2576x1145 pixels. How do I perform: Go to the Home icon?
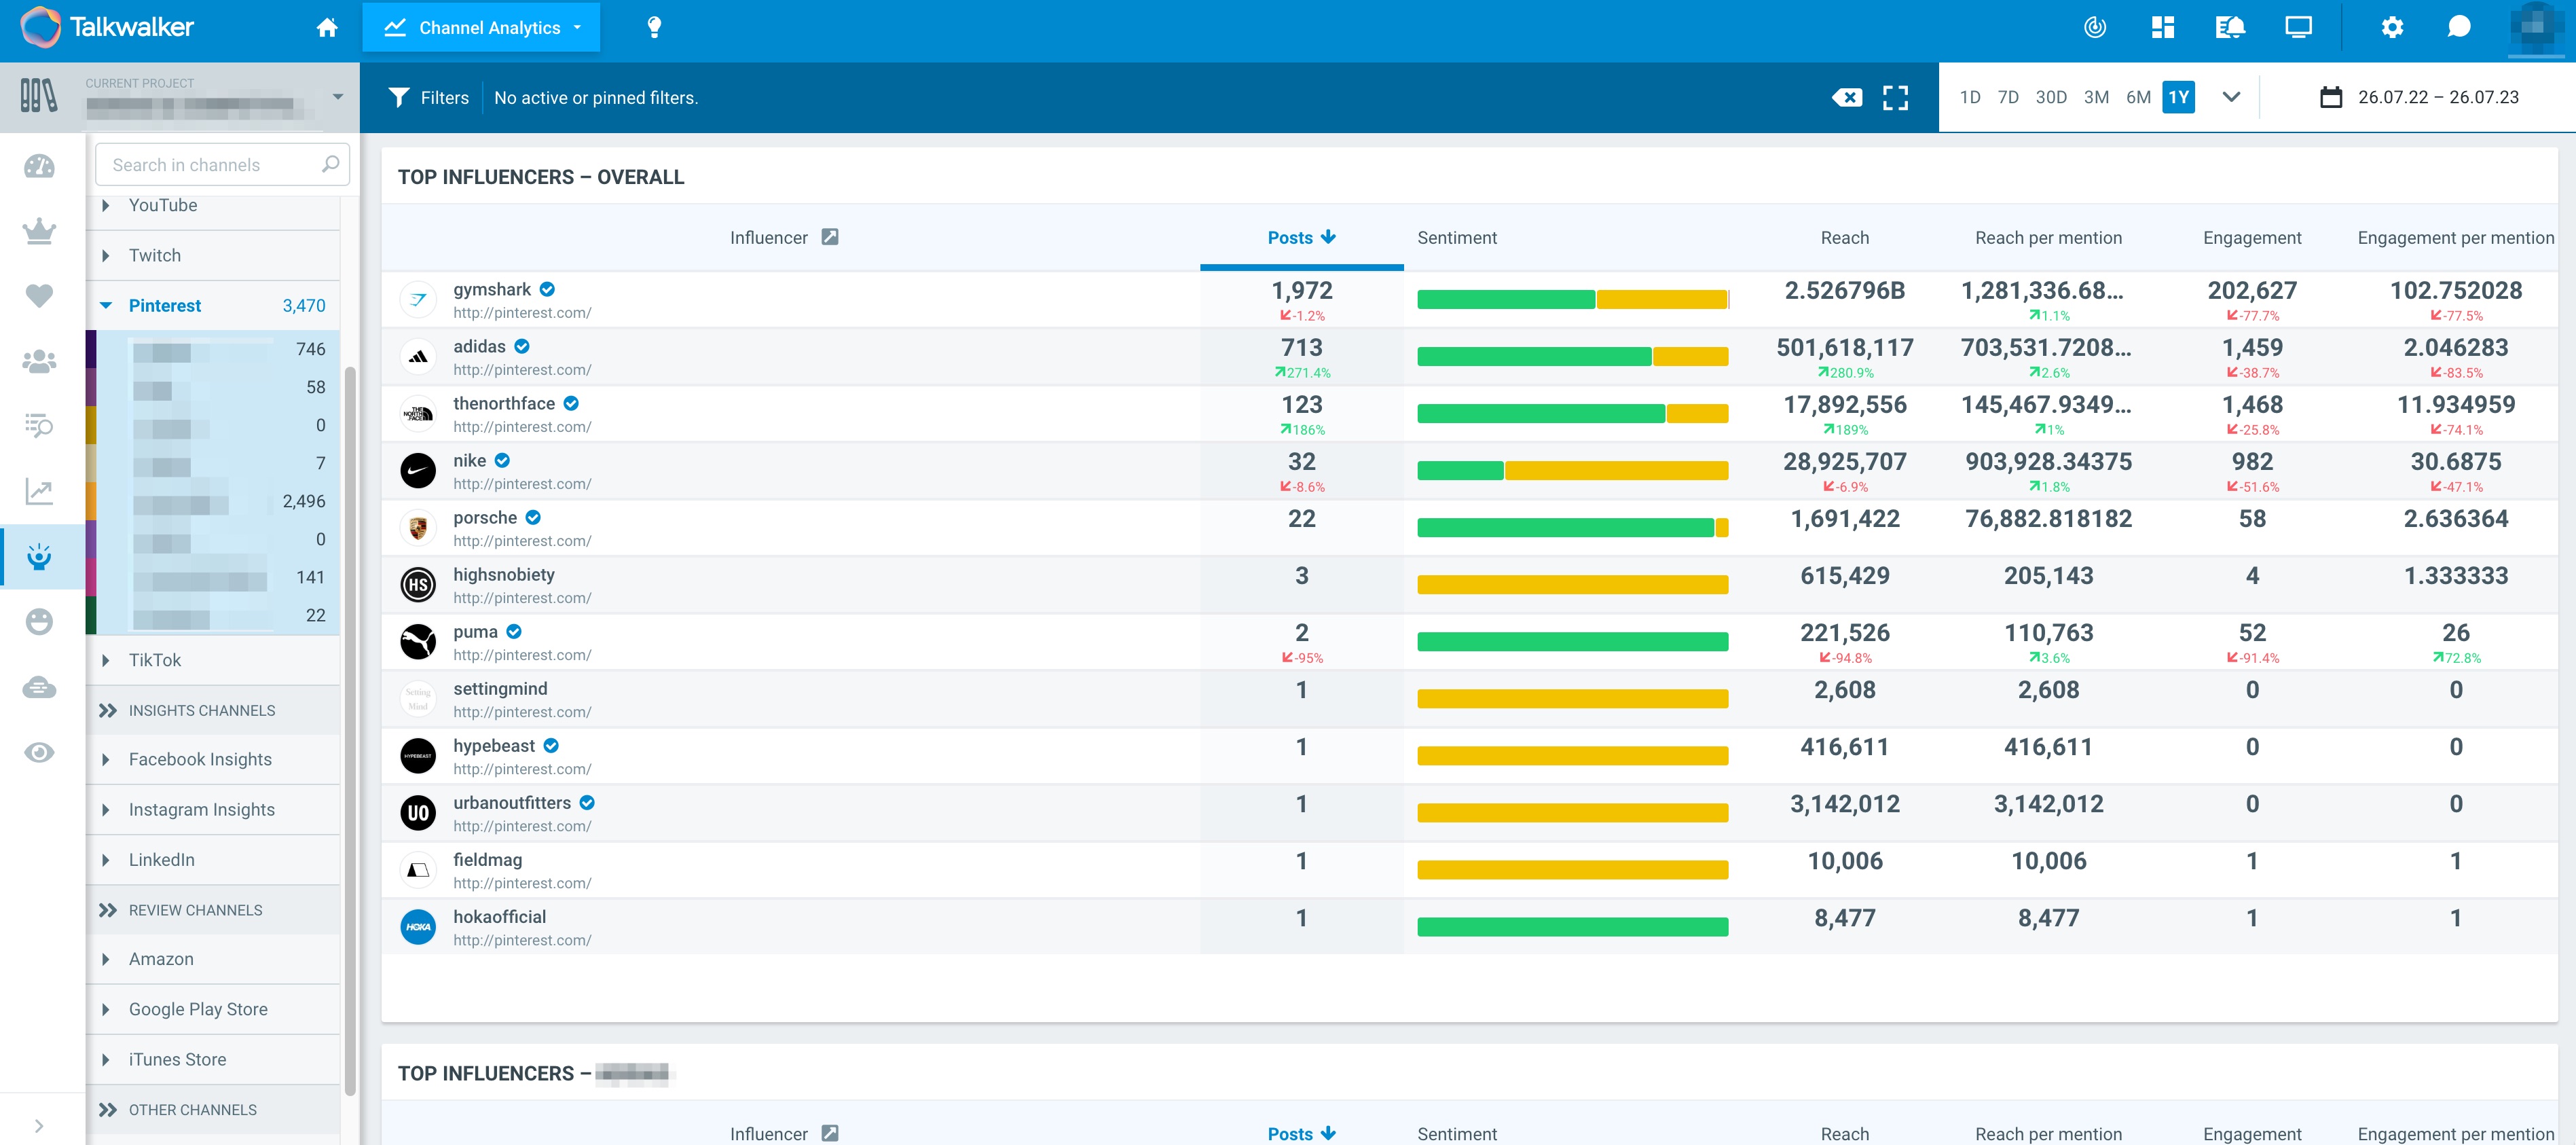(x=327, y=28)
